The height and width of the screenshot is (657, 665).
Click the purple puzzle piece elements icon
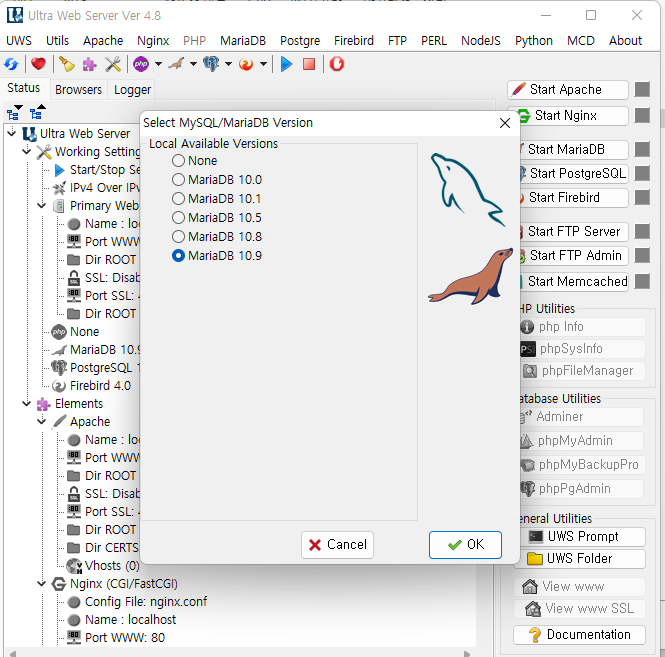point(89,64)
